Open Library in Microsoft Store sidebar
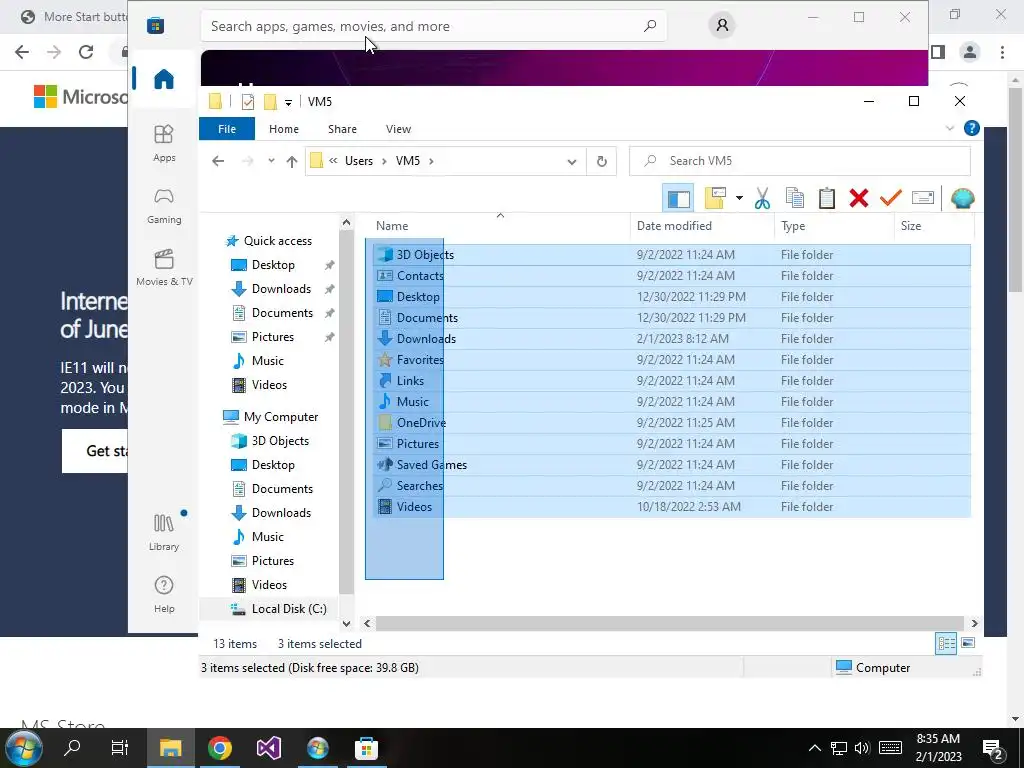Screen dimensions: 1024x768 (164, 532)
